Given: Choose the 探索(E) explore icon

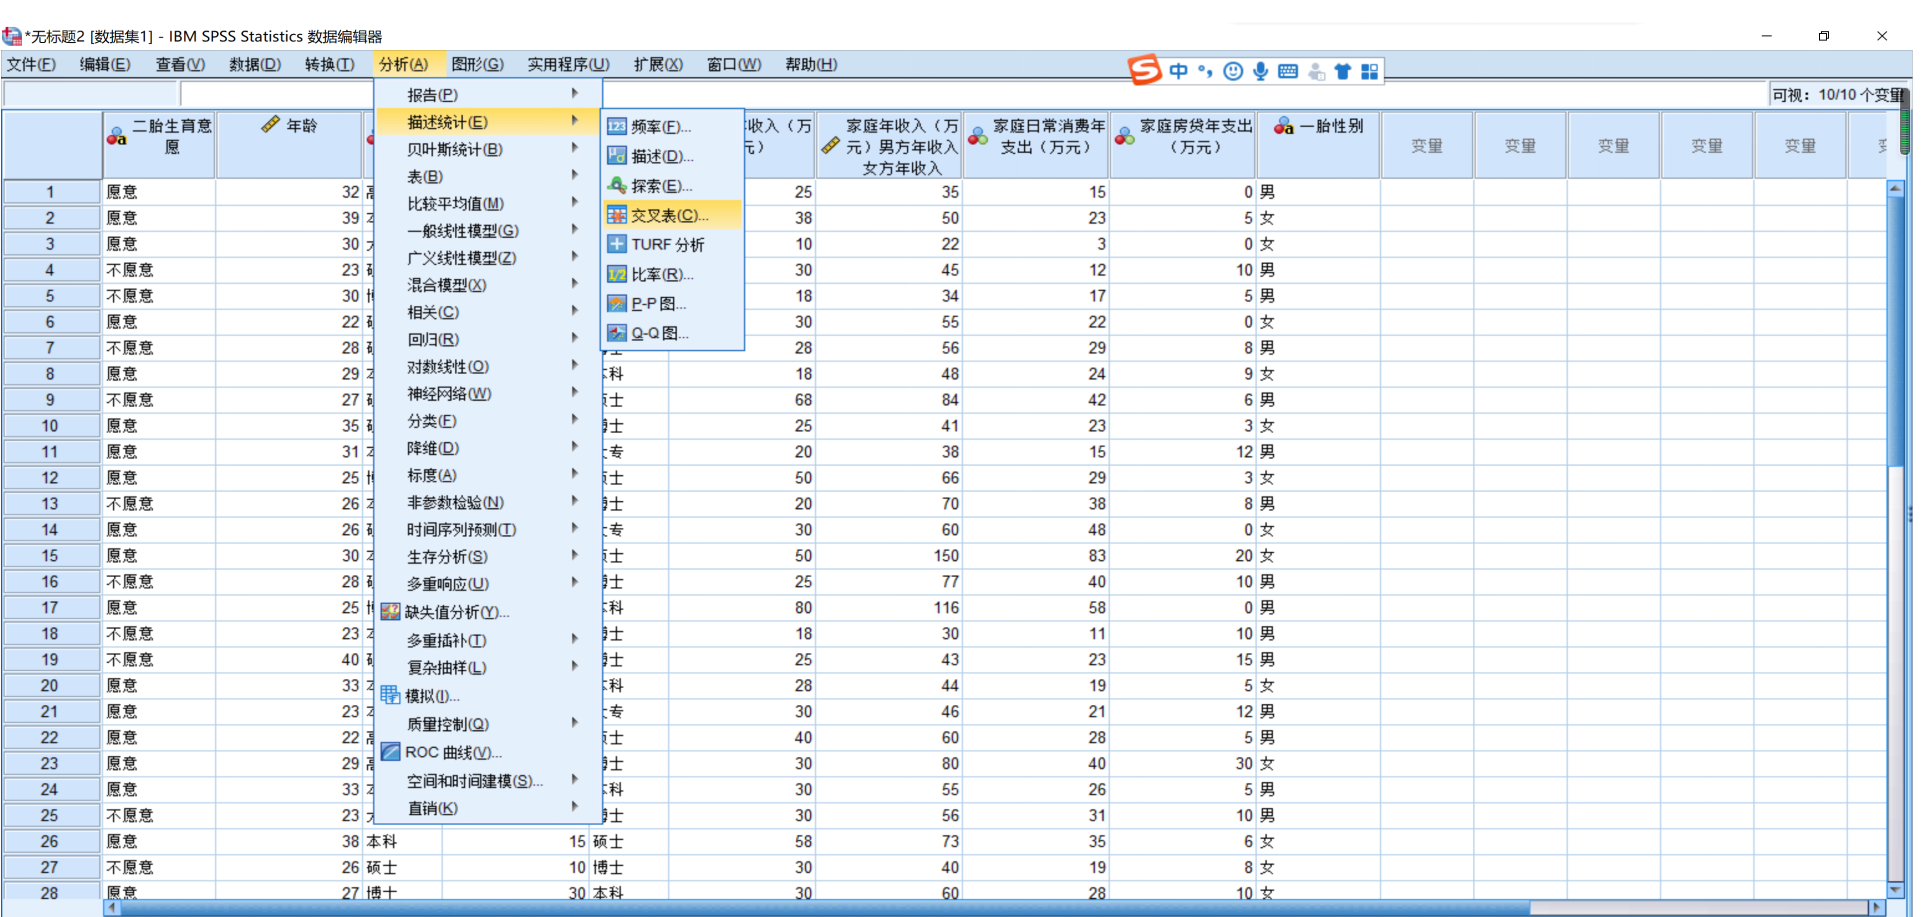Looking at the screenshot, I should pos(617,186).
